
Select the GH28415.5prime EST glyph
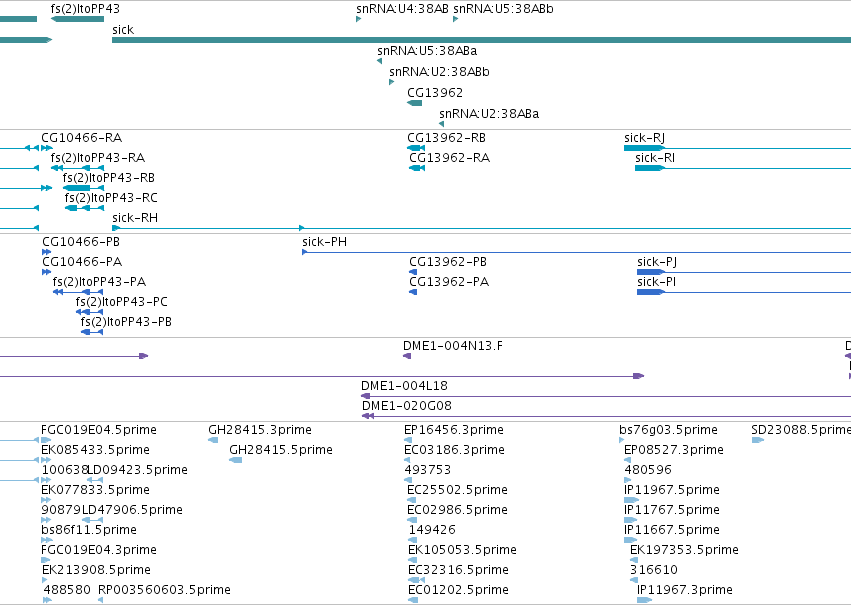coord(236,460)
